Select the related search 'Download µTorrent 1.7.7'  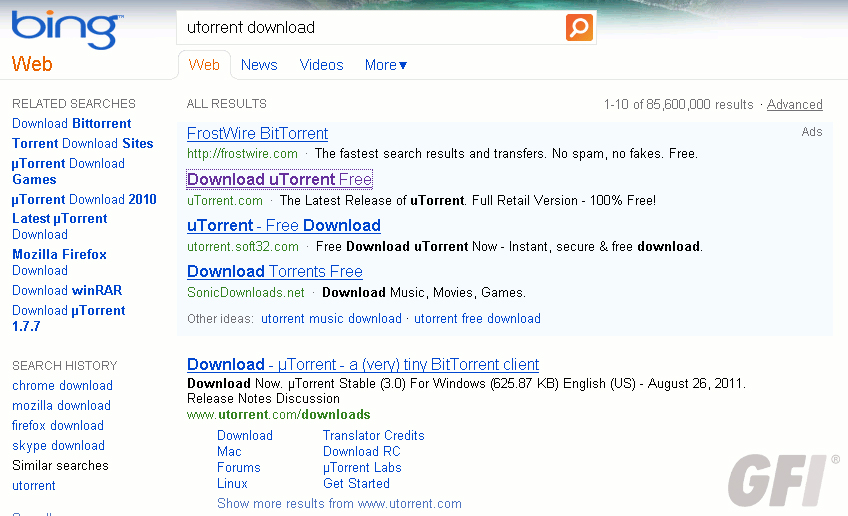69,319
